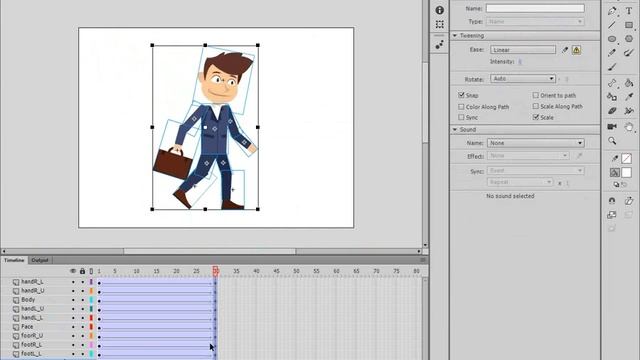This screenshot has width=640, height=360.
Task: Open the sound Sync Event dropdown
Action: click(x=536, y=171)
